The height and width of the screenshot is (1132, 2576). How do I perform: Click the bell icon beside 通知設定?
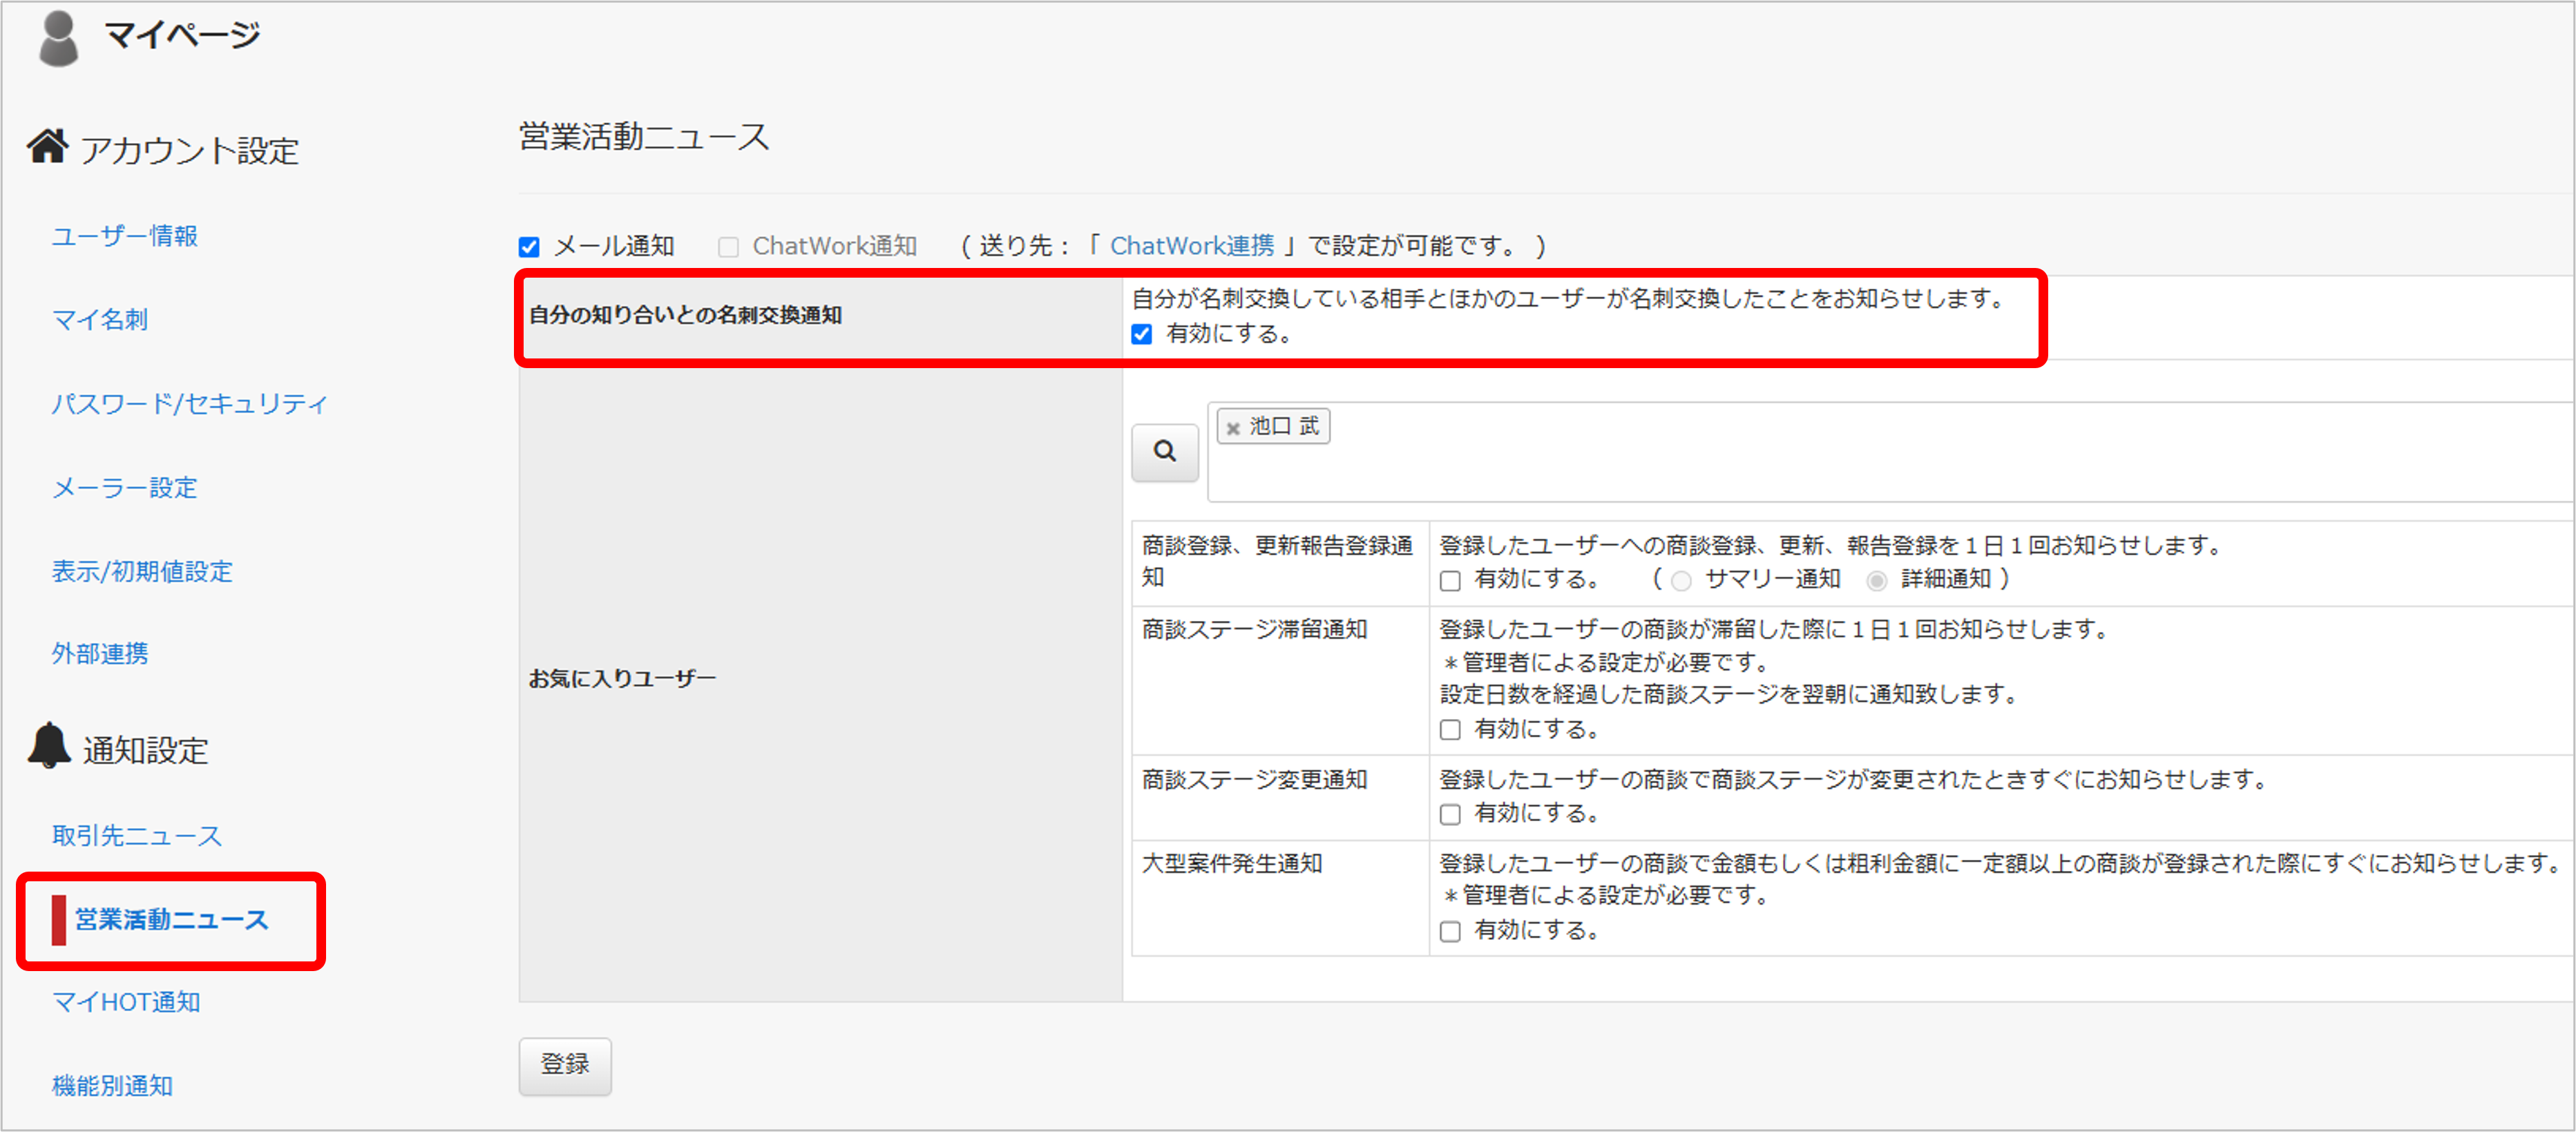tap(48, 746)
